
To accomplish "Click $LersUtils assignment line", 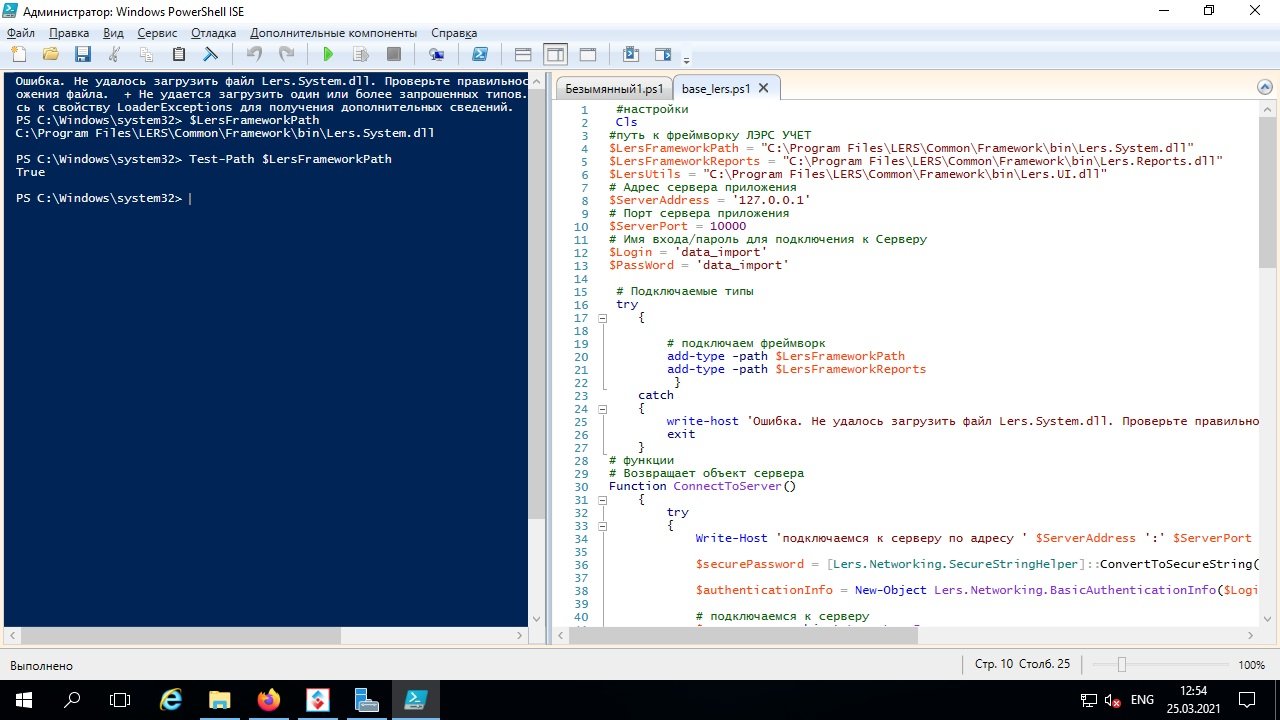I will (x=858, y=174).
